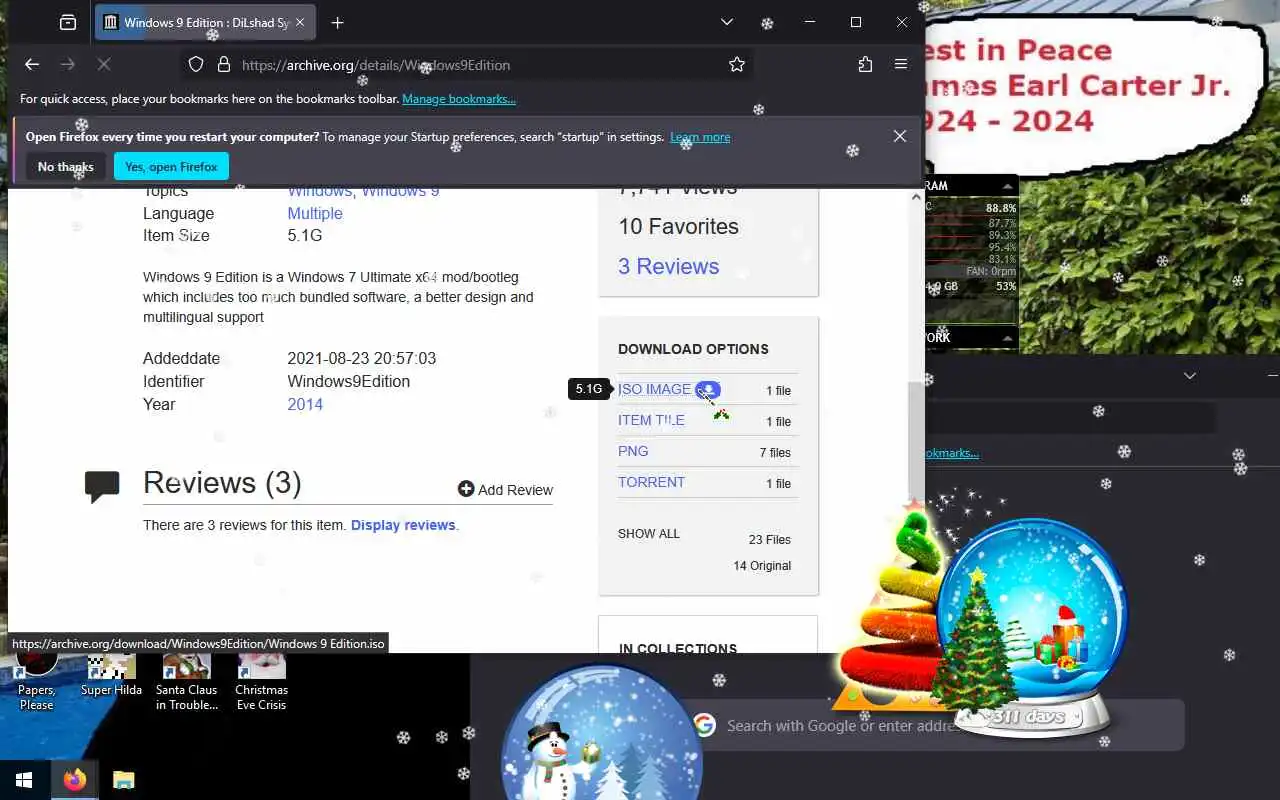Choose Yes, open Firefox button

click(x=171, y=167)
